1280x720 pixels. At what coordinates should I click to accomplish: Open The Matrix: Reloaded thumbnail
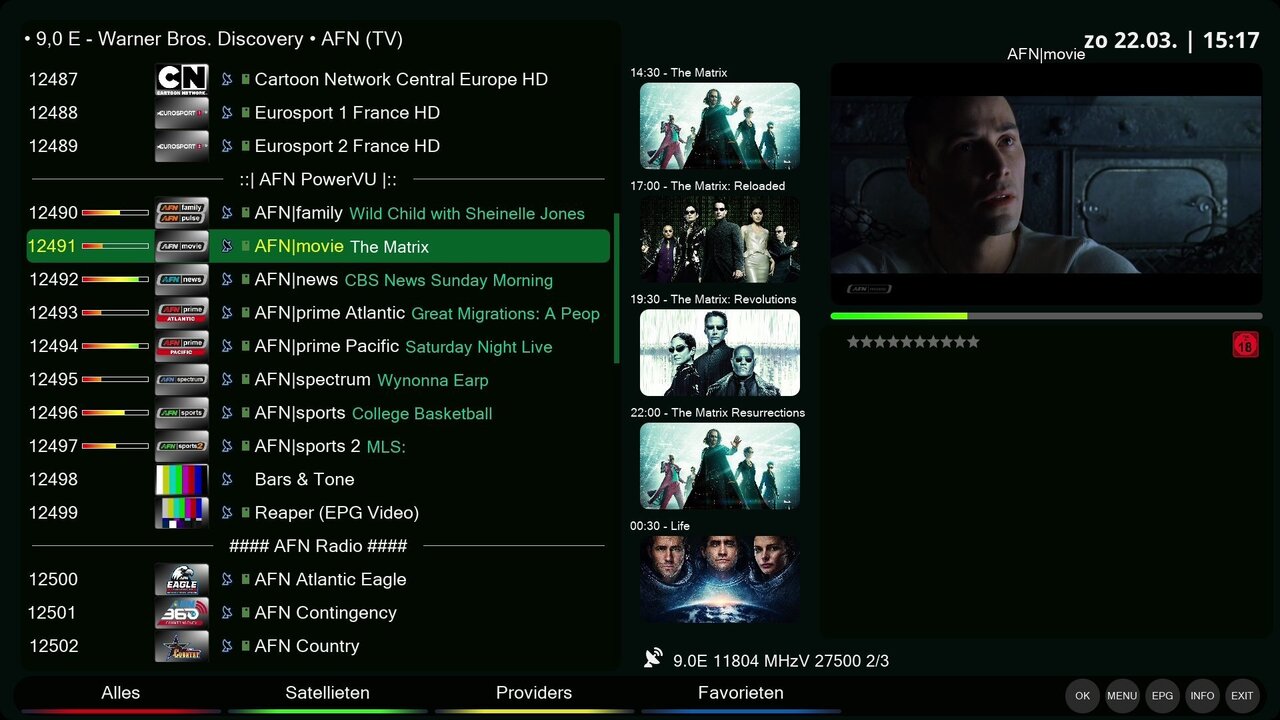[x=720, y=239]
